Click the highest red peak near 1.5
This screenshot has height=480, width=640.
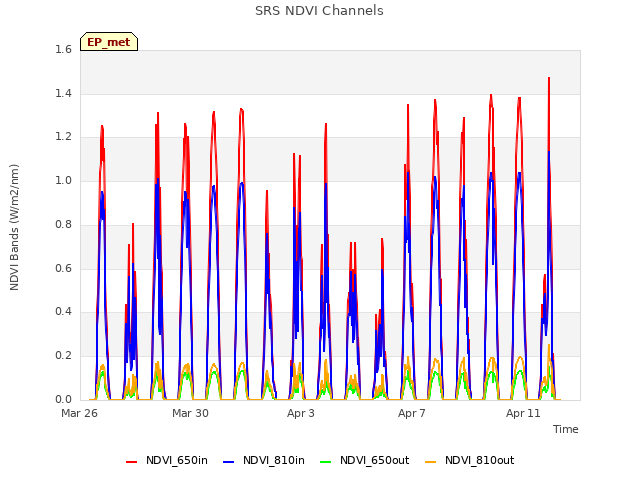point(549,78)
